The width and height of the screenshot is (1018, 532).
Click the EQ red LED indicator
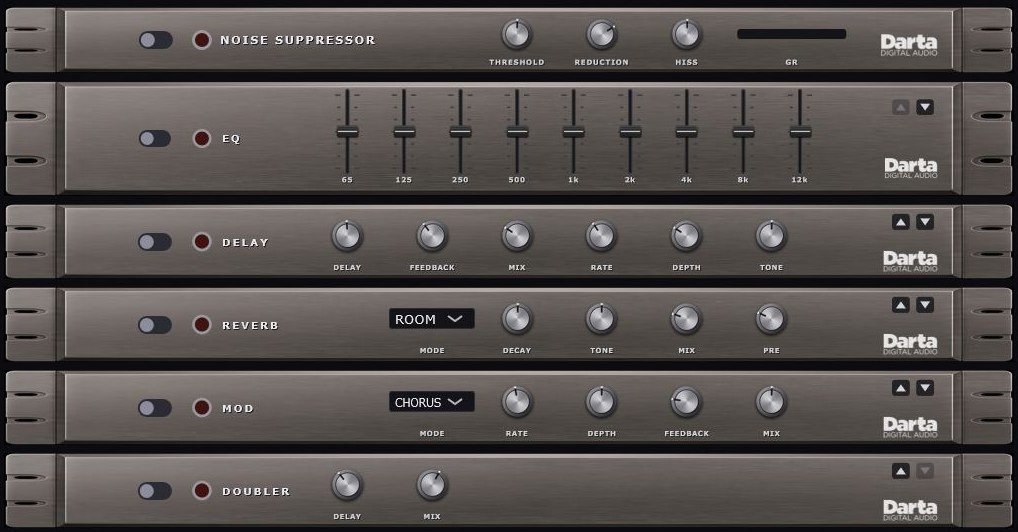tap(202, 138)
